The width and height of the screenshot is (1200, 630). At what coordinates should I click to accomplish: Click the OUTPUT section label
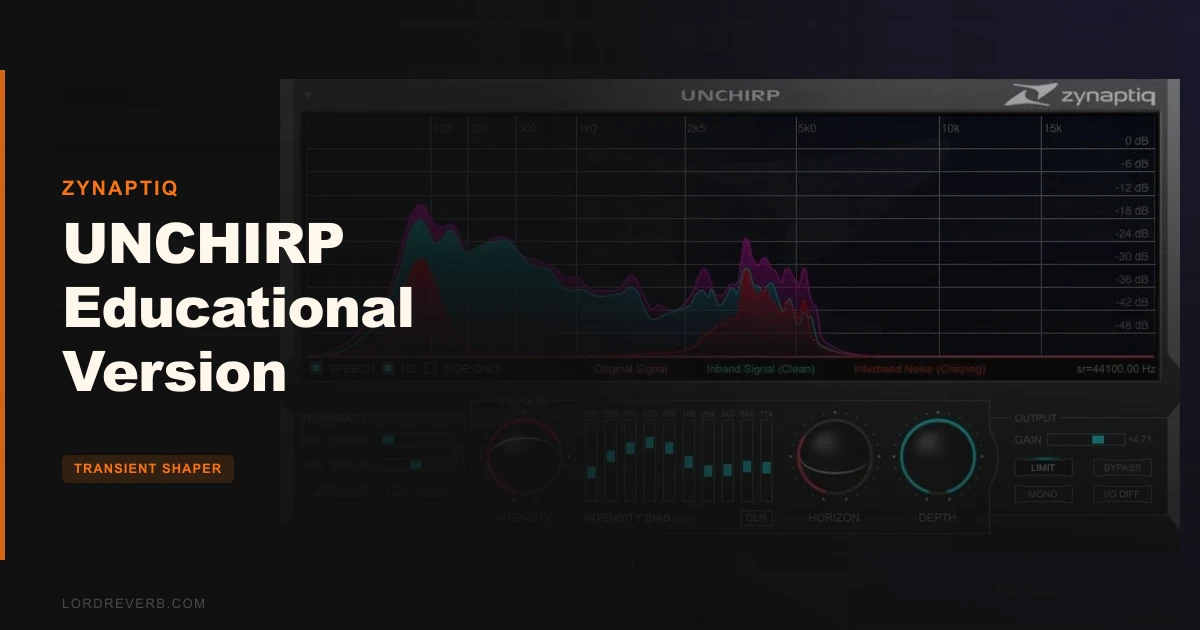click(1035, 418)
